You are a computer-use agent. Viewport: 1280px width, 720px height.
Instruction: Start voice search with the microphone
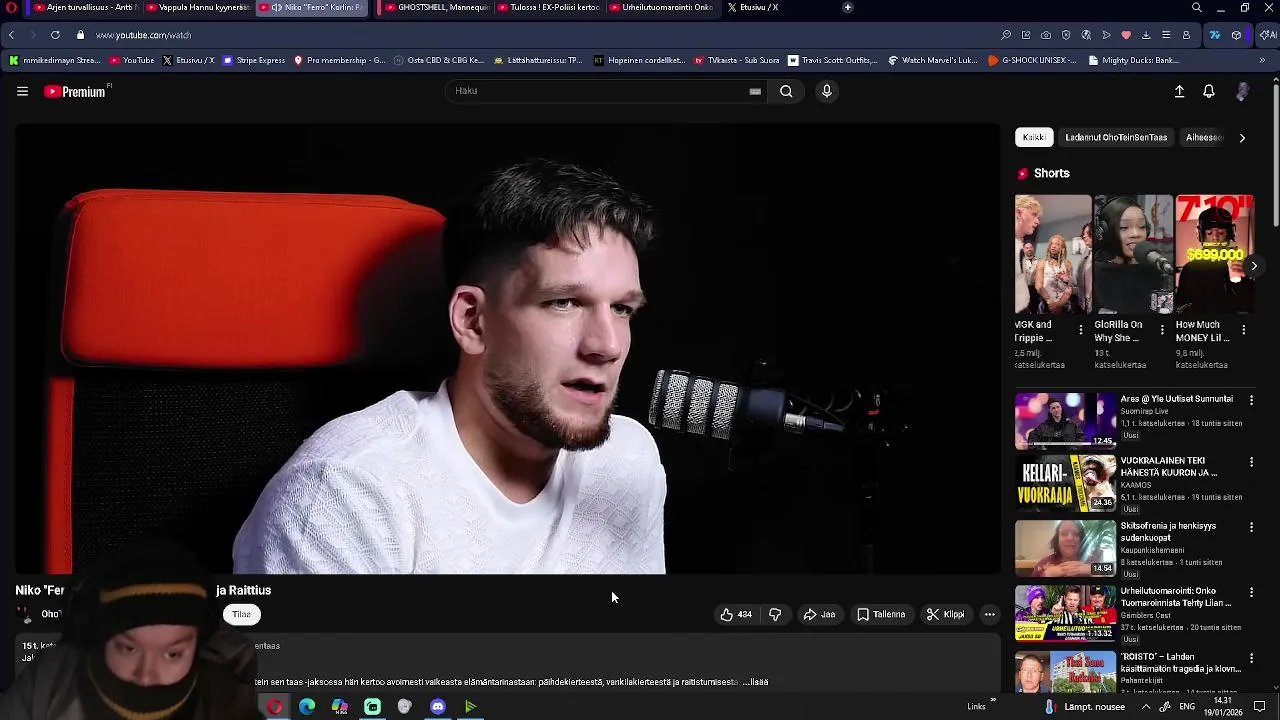click(826, 91)
